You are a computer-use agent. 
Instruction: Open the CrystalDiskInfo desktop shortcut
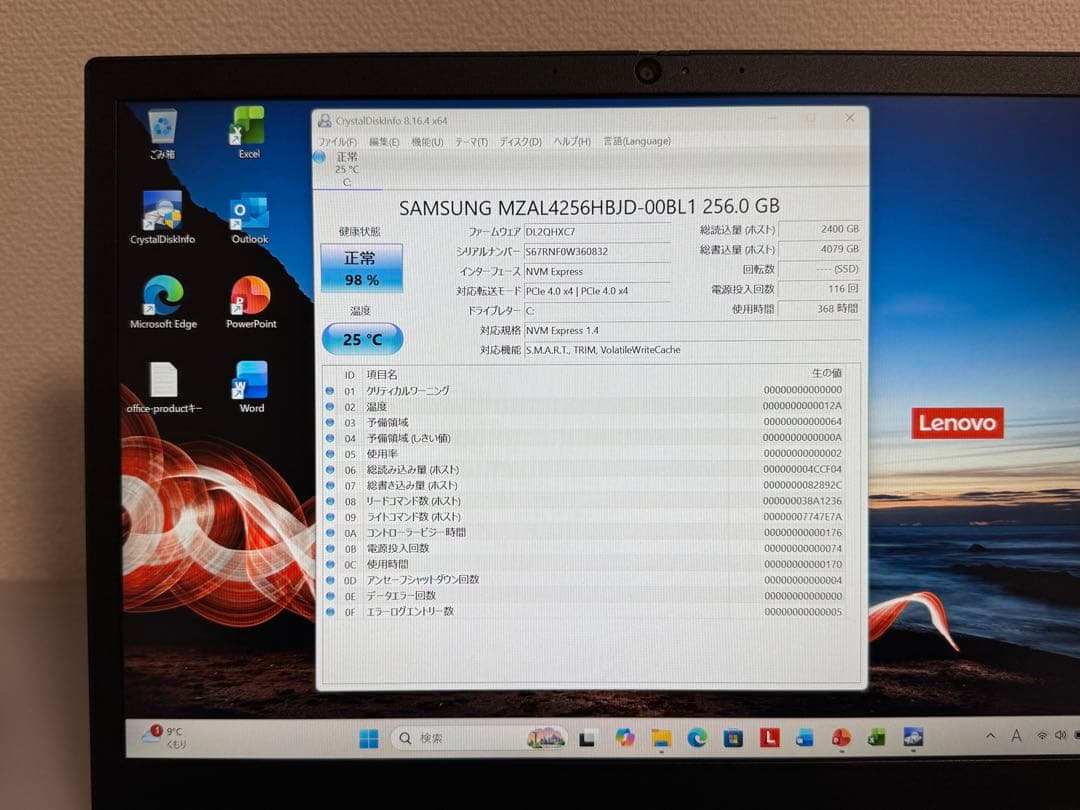[163, 218]
